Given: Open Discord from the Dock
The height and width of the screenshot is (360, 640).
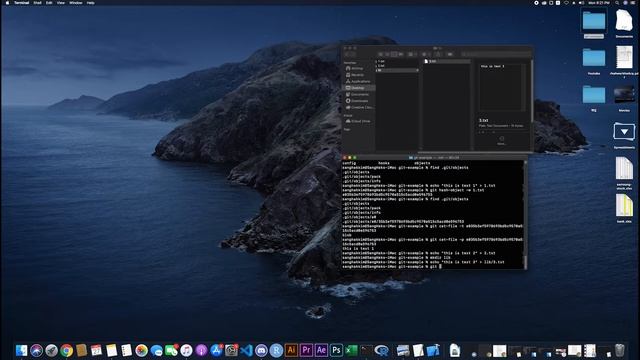Looking at the screenshot, I should (261, 350).
